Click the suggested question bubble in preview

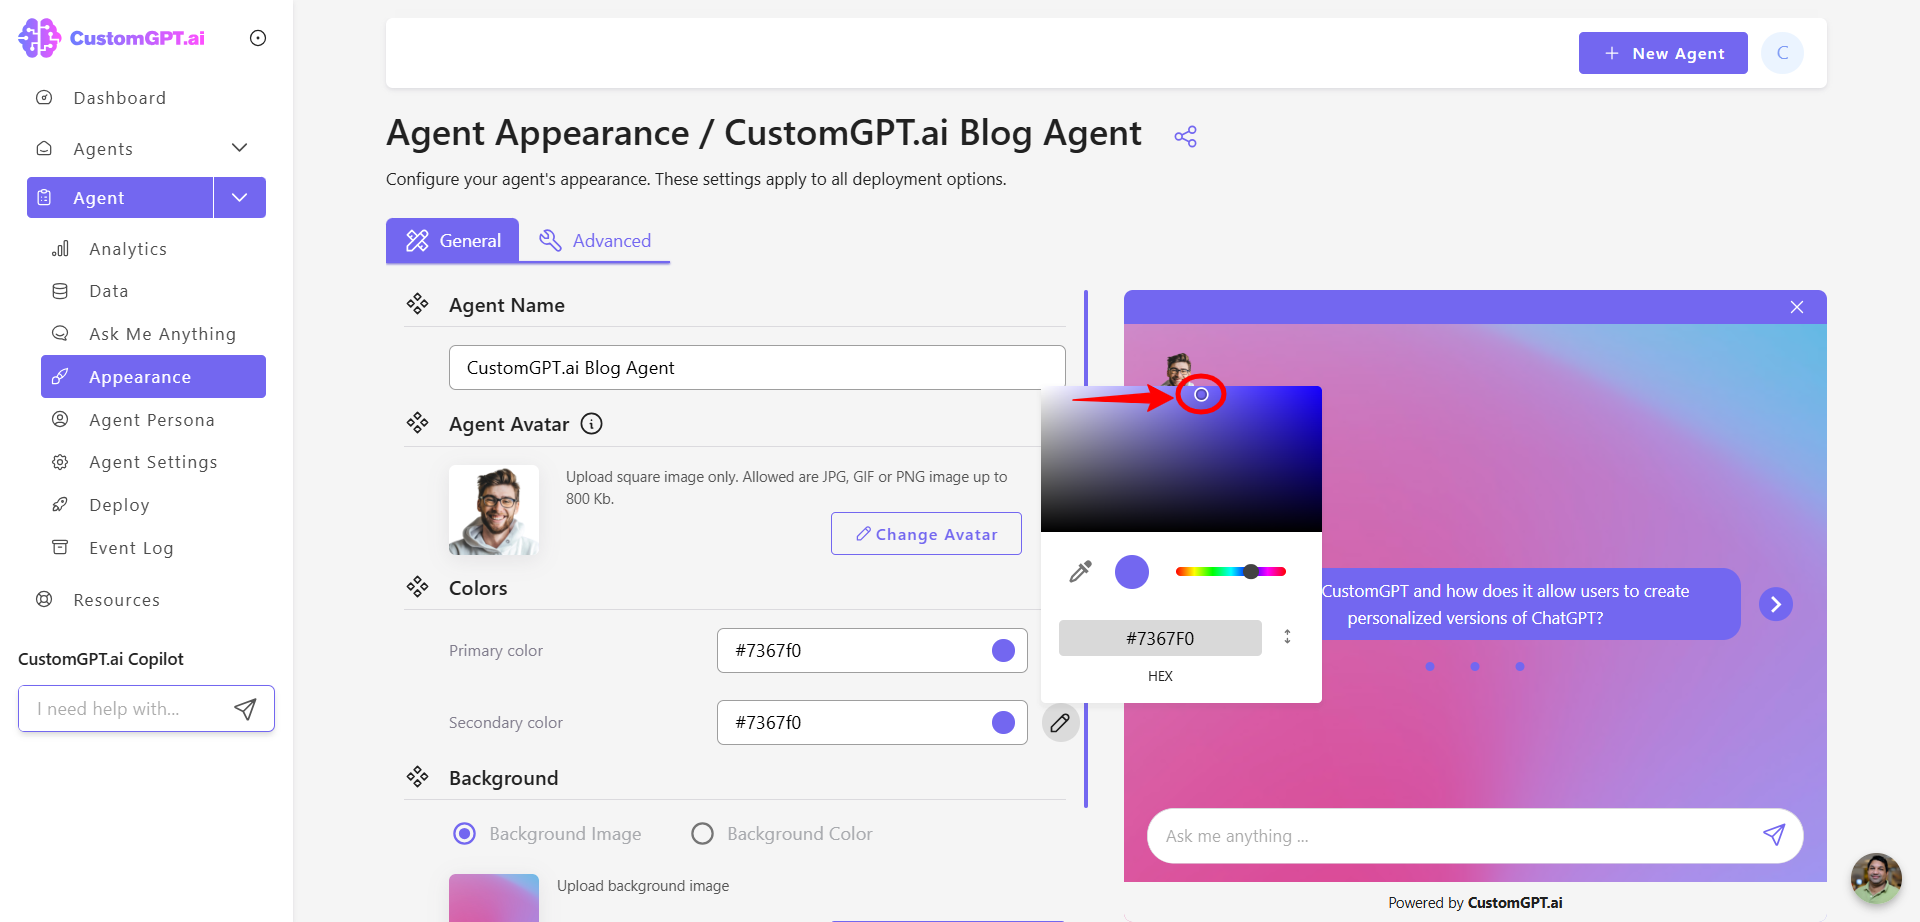(x=1531, y=604)
